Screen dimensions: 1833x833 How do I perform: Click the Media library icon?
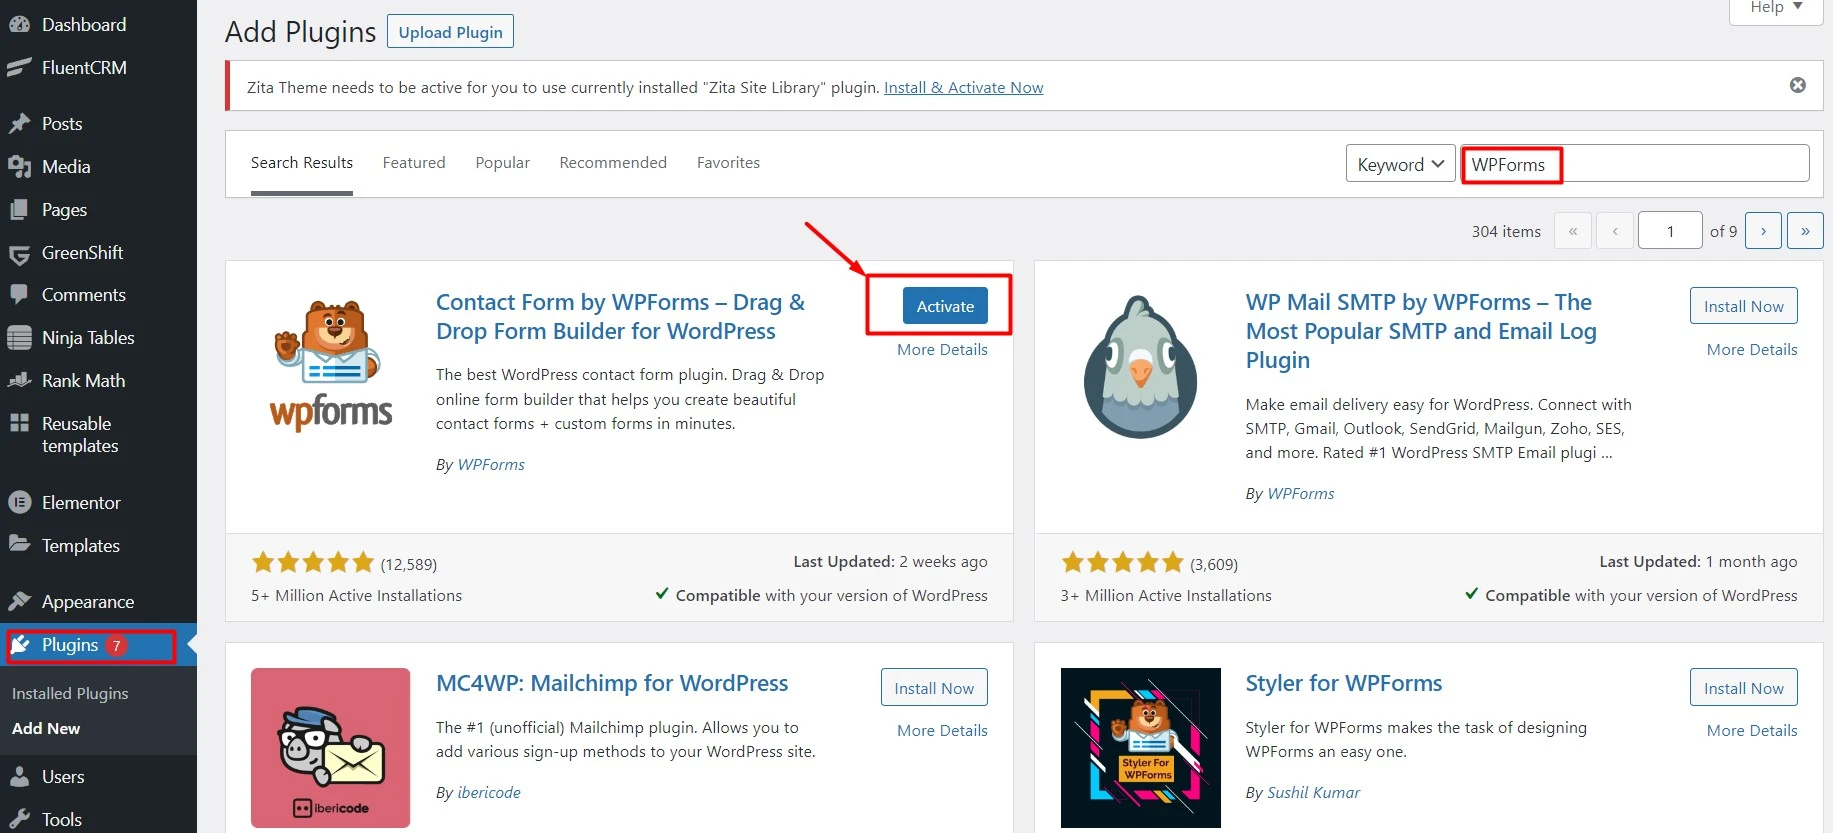pos(19,167)
